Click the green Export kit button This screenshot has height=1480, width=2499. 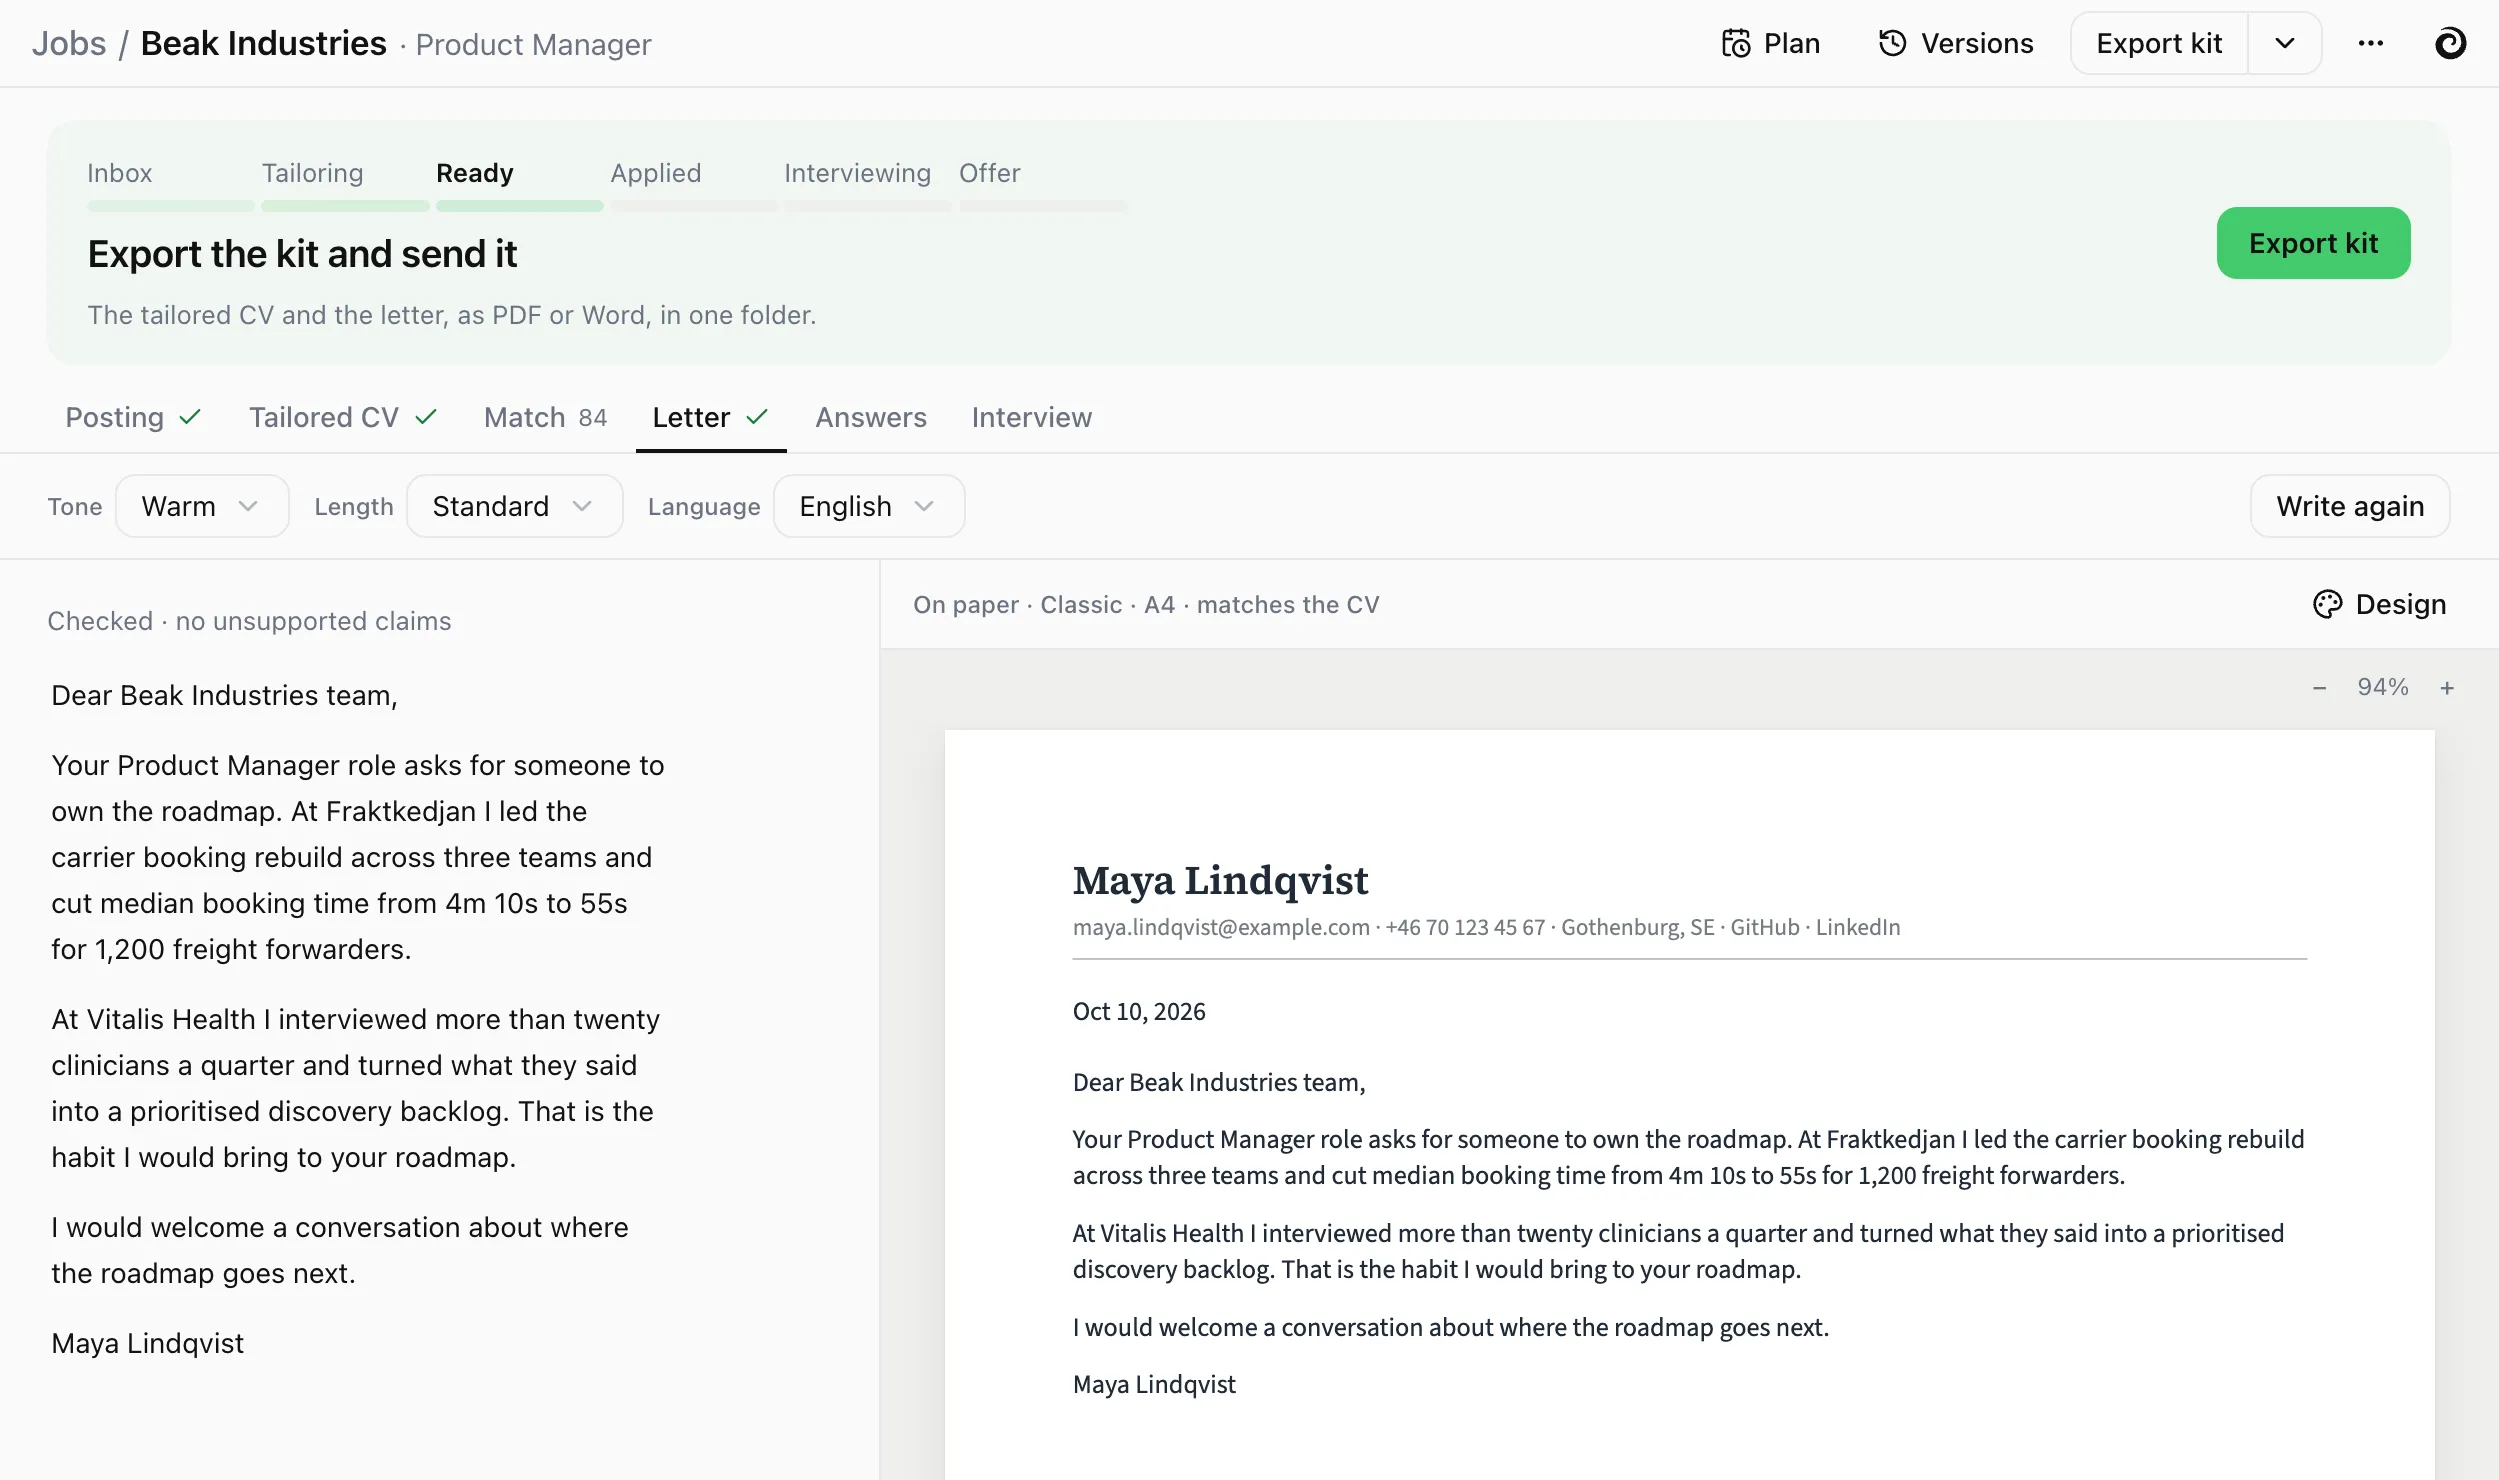tap(2313, 243)
